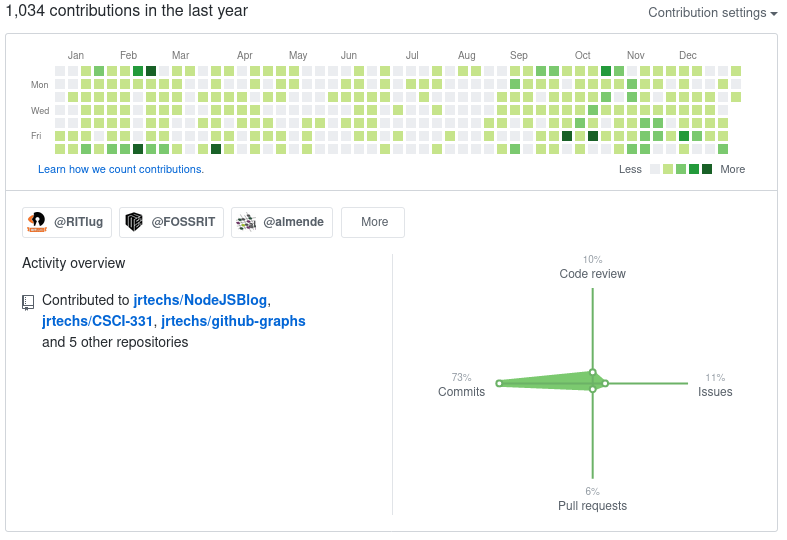Click the Pull requests point on chart
Image resolution: width=787 pixels, height=540 pixels.
pyautogui.click(x=593, y=388)
